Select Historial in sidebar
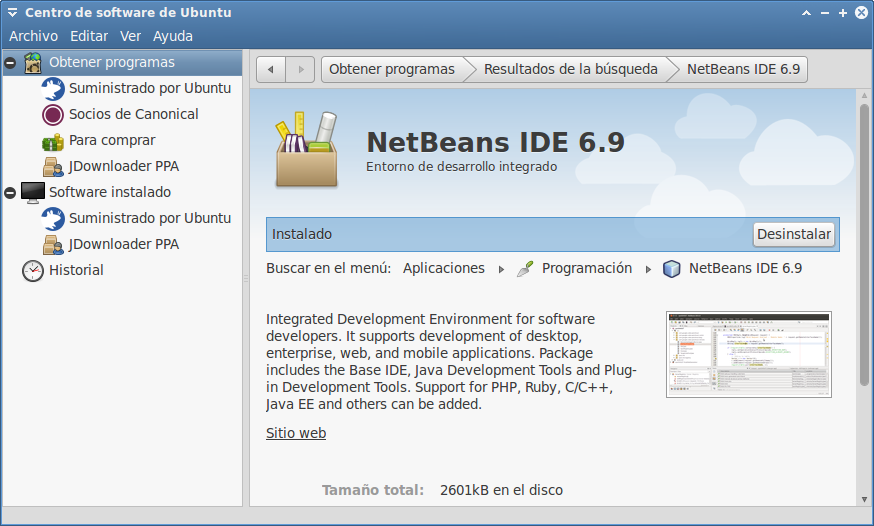 (76, 270)
